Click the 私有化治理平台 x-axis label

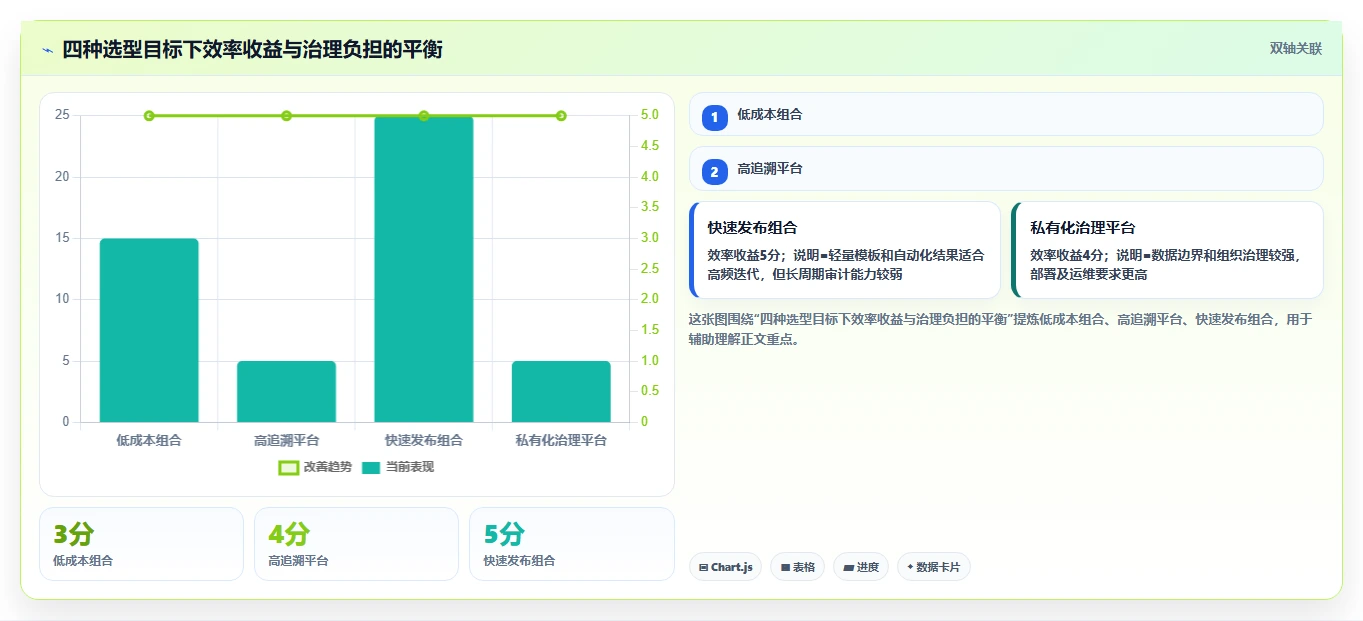point(561,440)
